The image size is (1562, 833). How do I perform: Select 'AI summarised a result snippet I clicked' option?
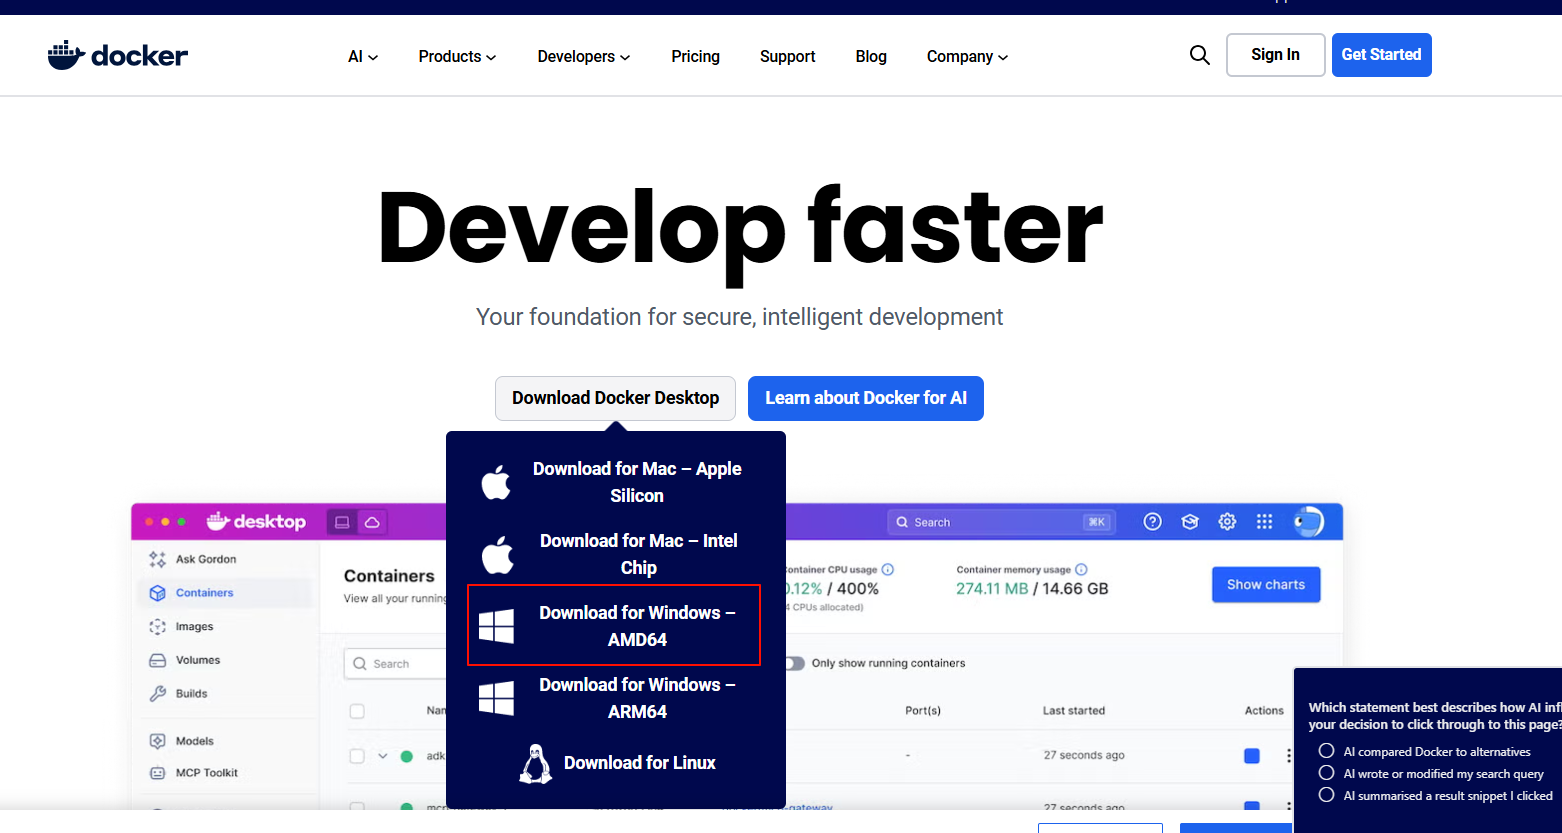coord(1326,795)
